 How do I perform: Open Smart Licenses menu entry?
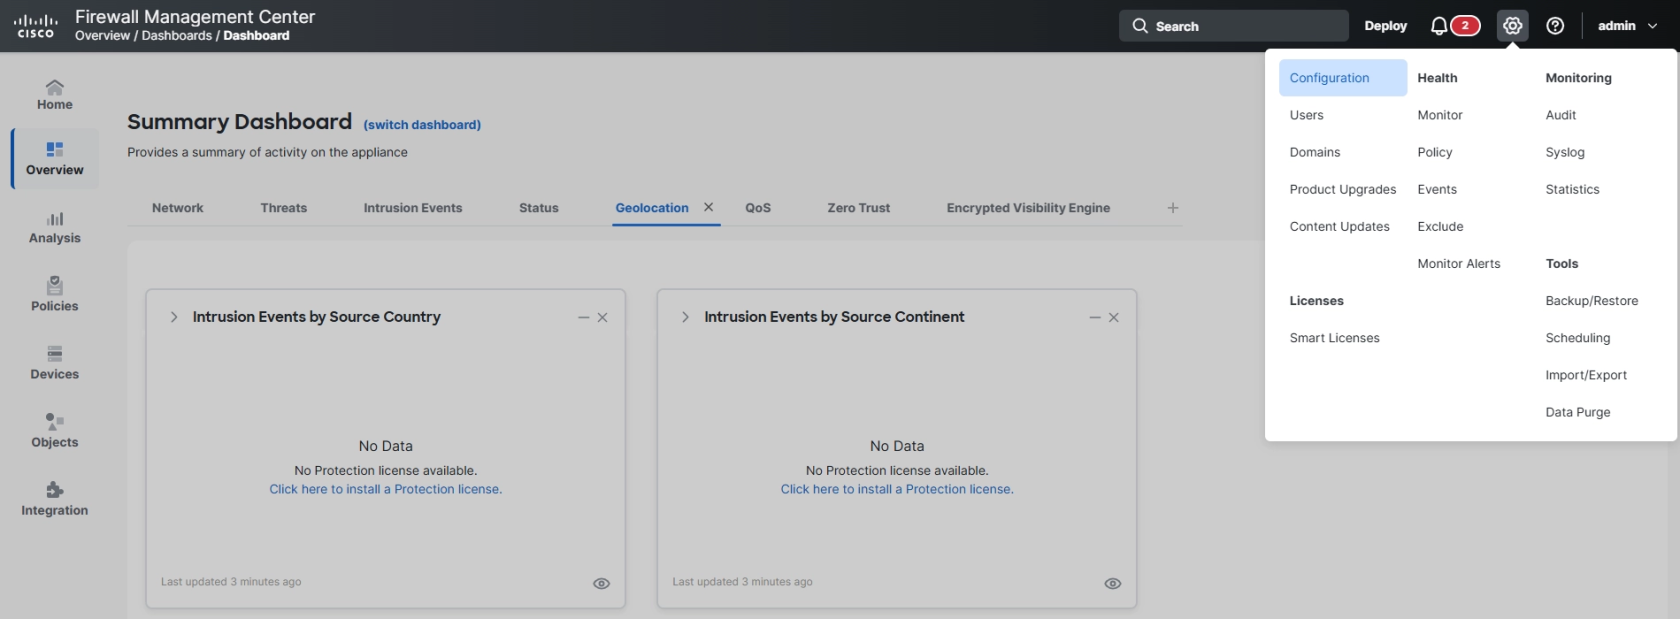[1334, 338]
